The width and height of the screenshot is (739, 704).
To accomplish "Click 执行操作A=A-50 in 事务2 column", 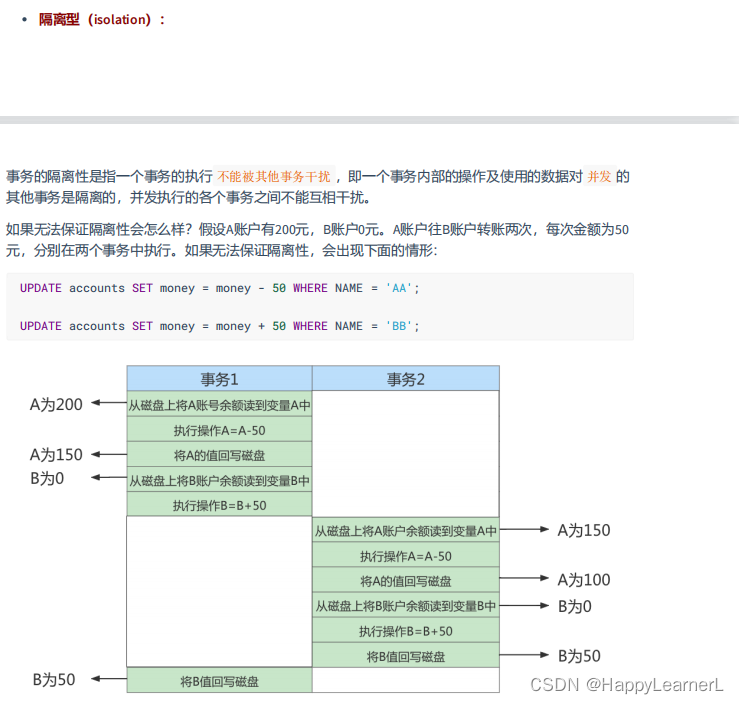I will pos(406,556).
